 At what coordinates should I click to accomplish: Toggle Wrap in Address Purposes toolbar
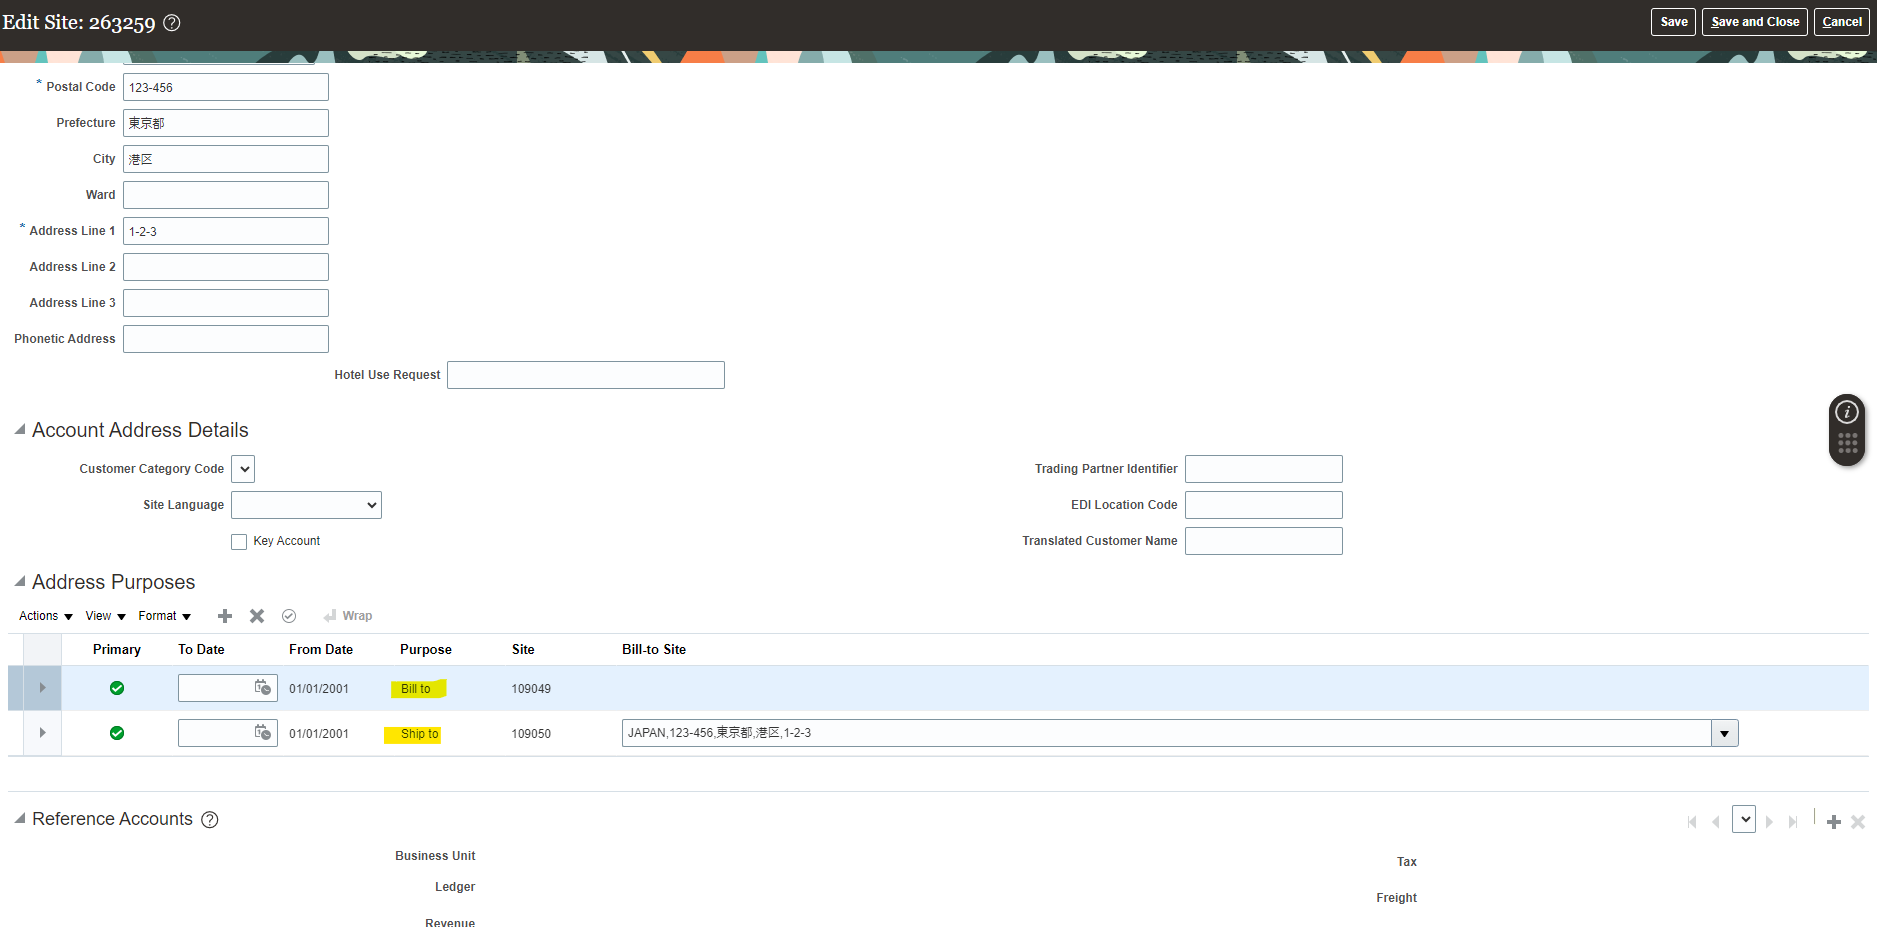348,616
